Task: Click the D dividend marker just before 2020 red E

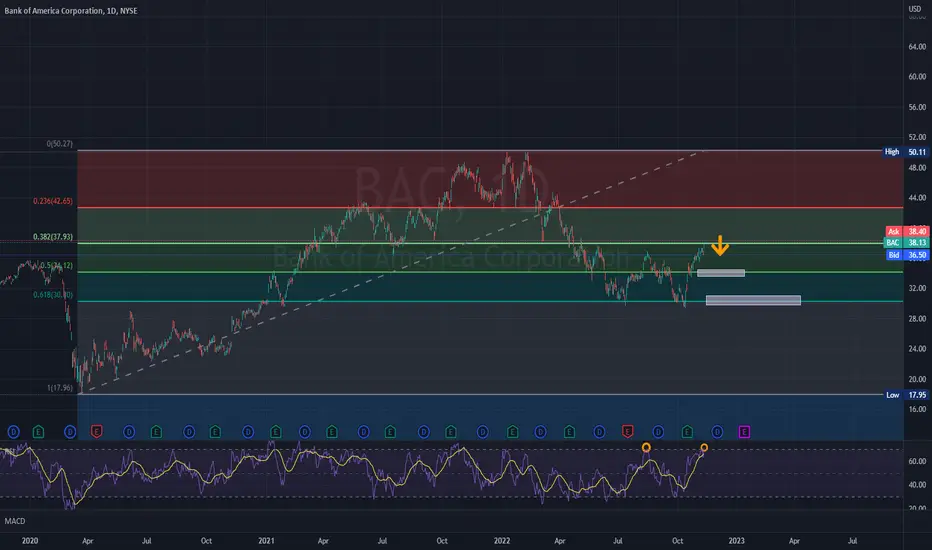Action: pyautogui.click(x=70, y=432)
